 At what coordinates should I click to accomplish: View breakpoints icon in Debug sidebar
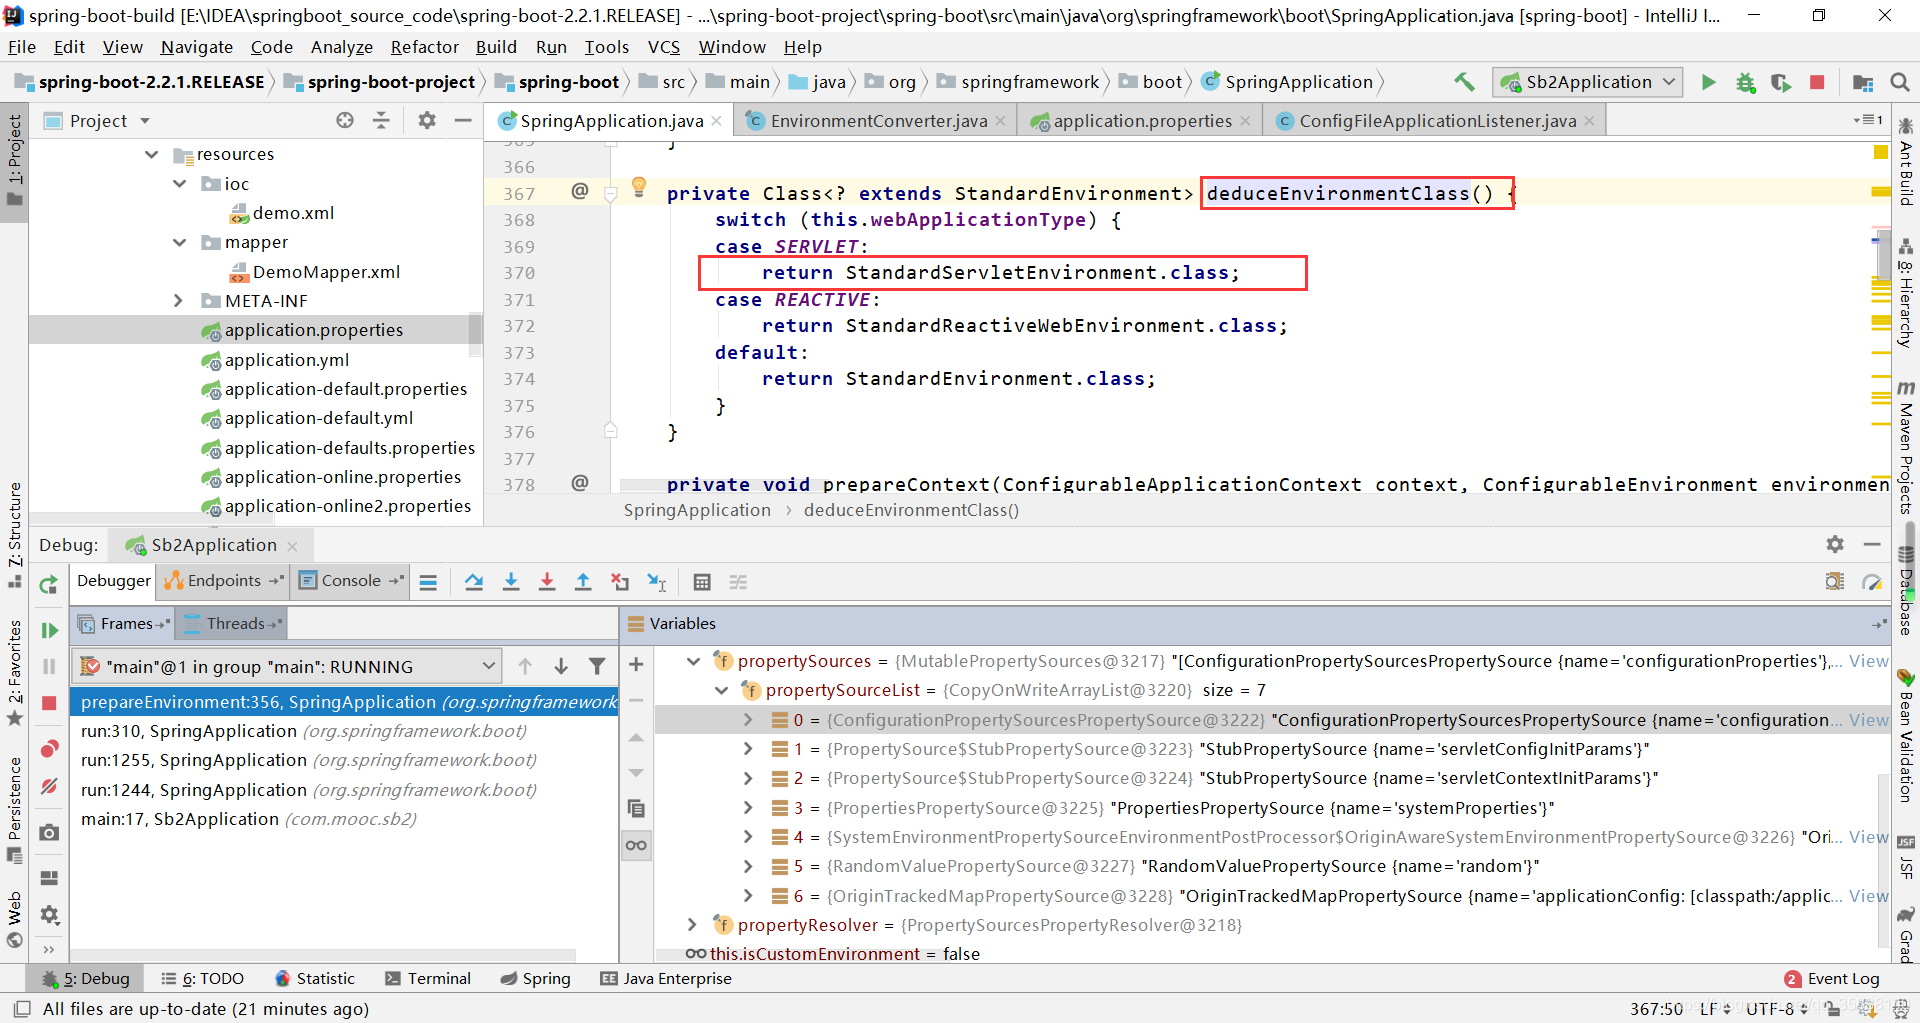48,749
